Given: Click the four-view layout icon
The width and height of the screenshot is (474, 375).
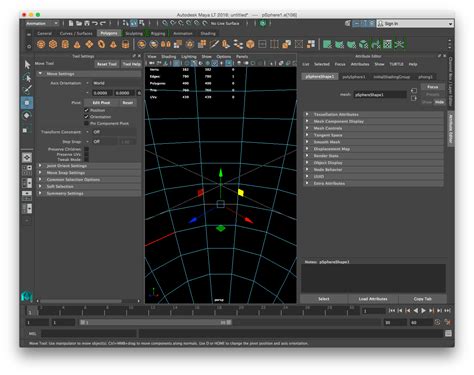Looking at the screenshot, I should (x=27, y=170).
